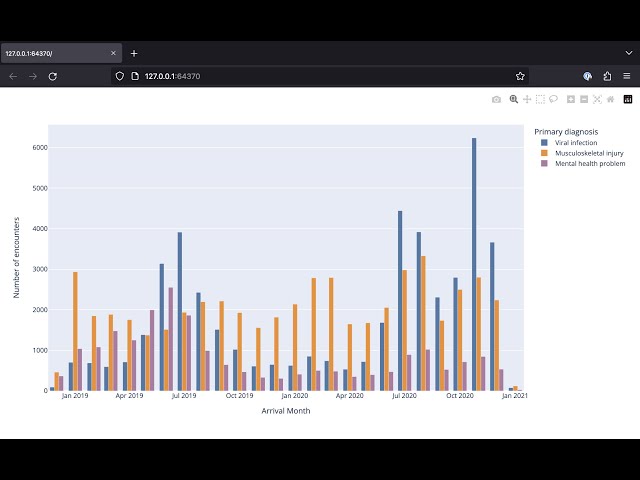Click the 'Oct 2019' axis label
Screen dimensions: 640x480
(x=240, y=396)
